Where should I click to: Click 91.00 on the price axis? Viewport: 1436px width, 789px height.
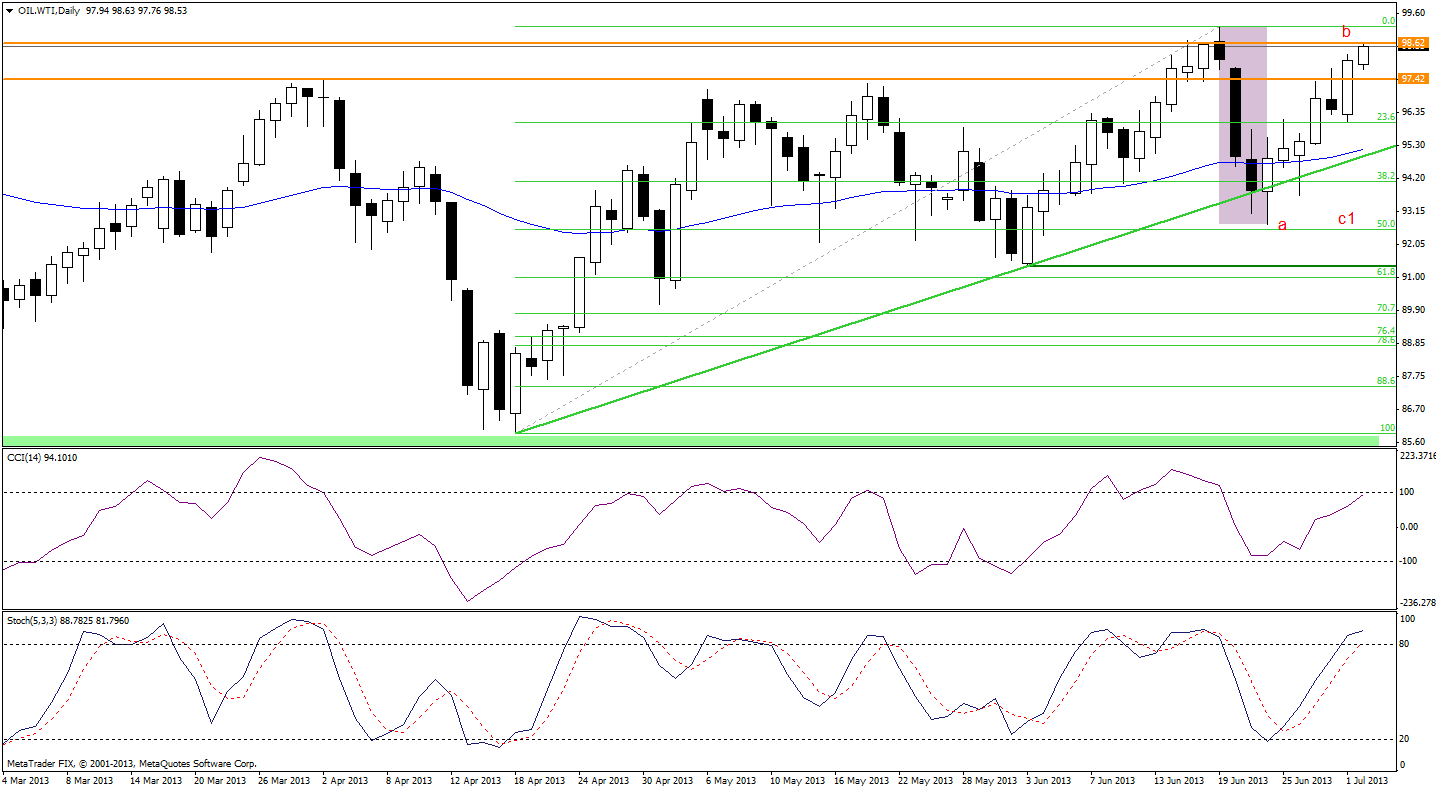1413,276
